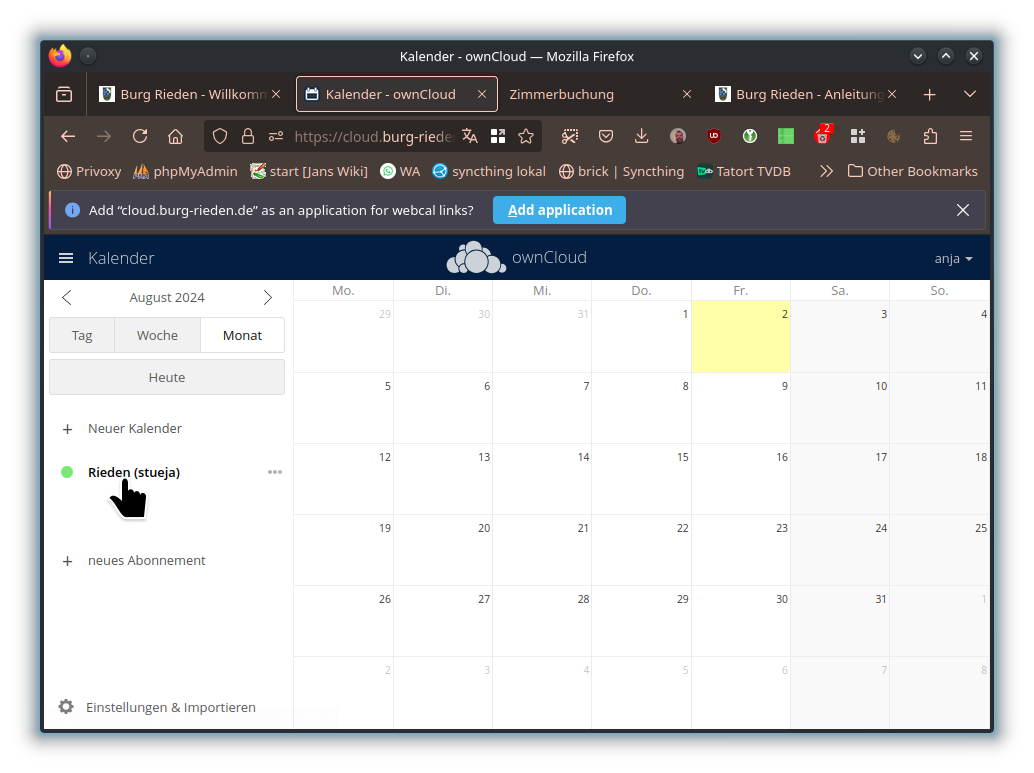Viewport: 1034px width, 773px height.
Task: Open Einstellungen & Importieren settings gear
Action: [66, 707]
